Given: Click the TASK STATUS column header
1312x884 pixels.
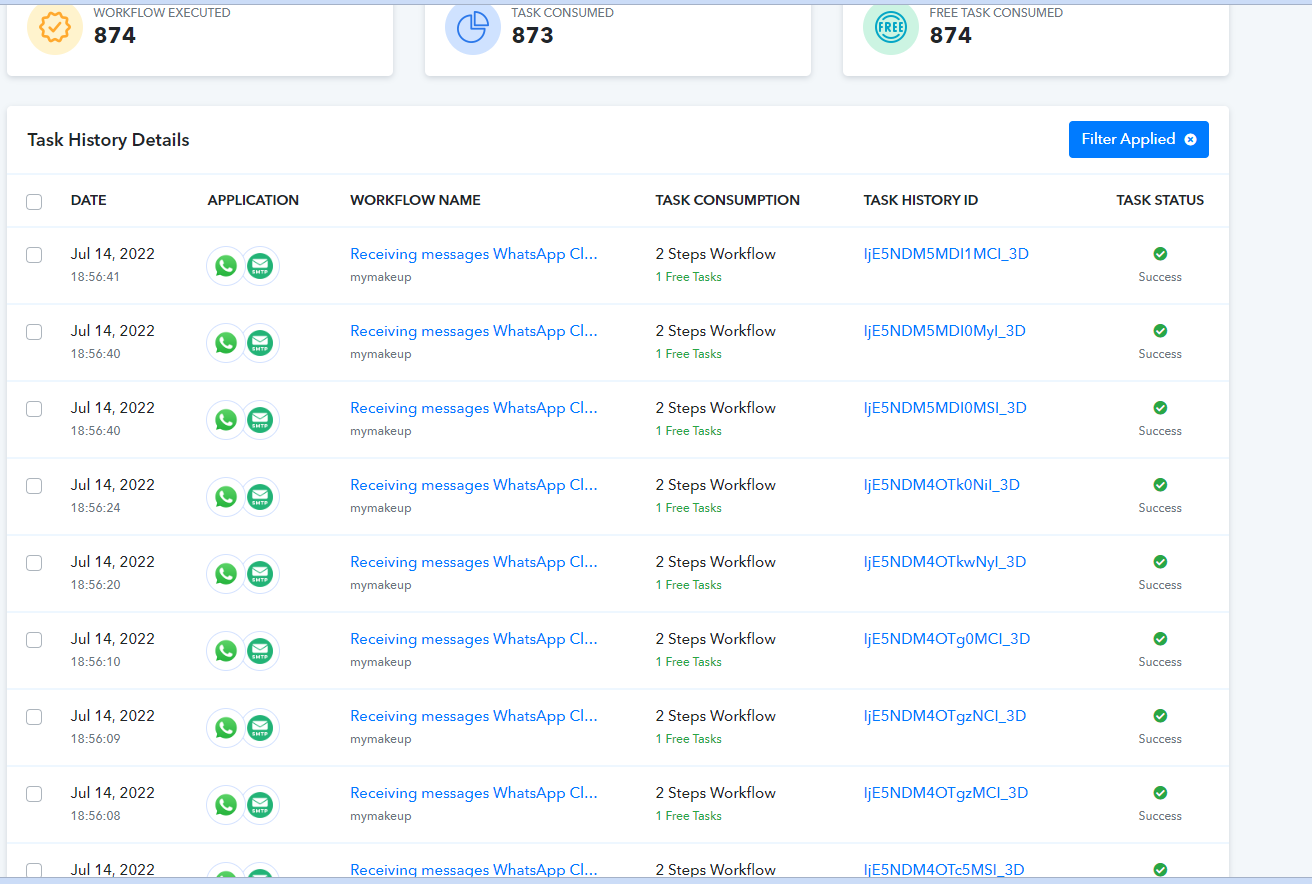Looking at the screenshot, I should 1160,200.
